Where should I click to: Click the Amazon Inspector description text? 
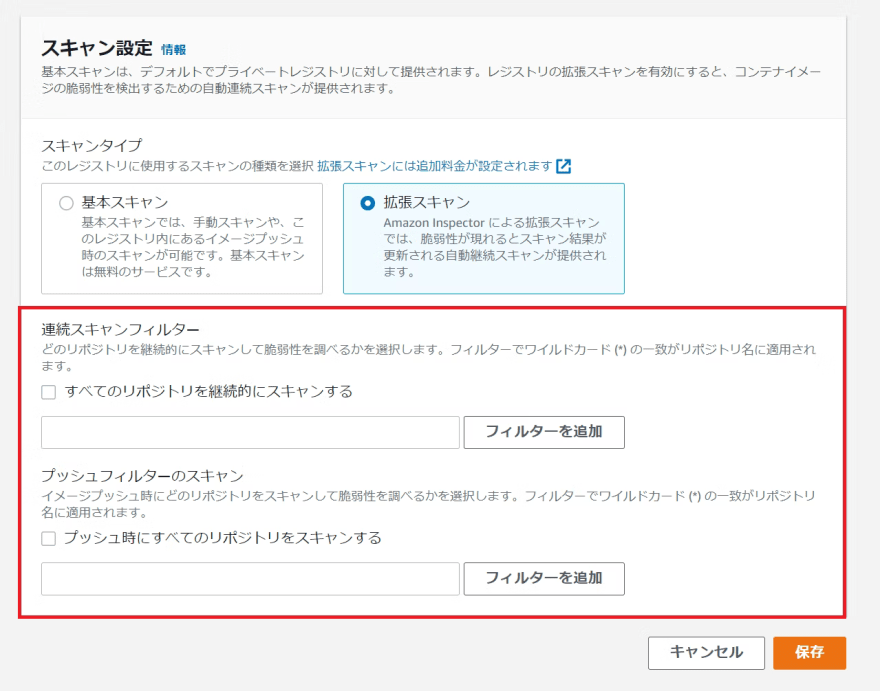coord(495,248)
